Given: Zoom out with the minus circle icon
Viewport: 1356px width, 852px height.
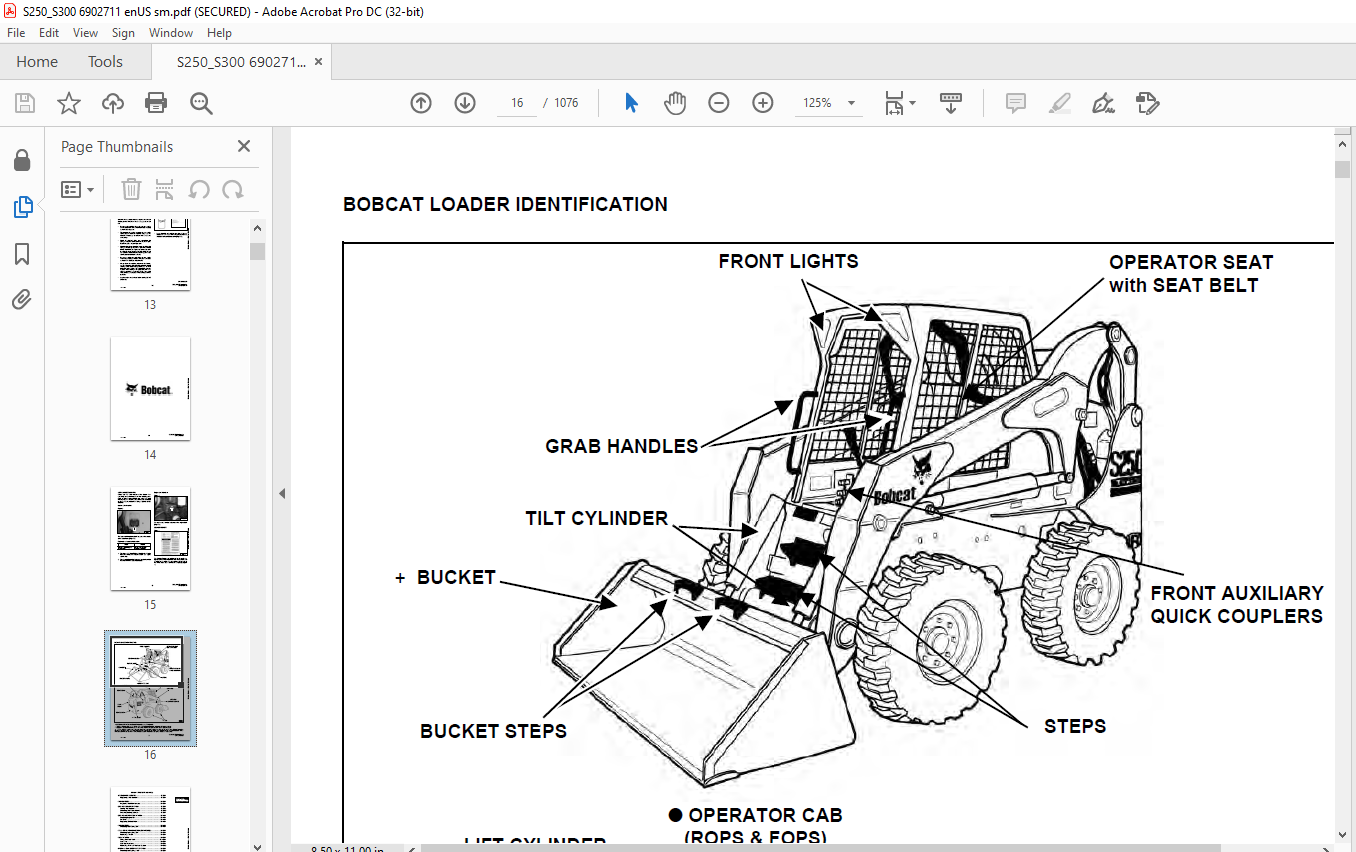Looking at the screenshot, I should 719,103.
